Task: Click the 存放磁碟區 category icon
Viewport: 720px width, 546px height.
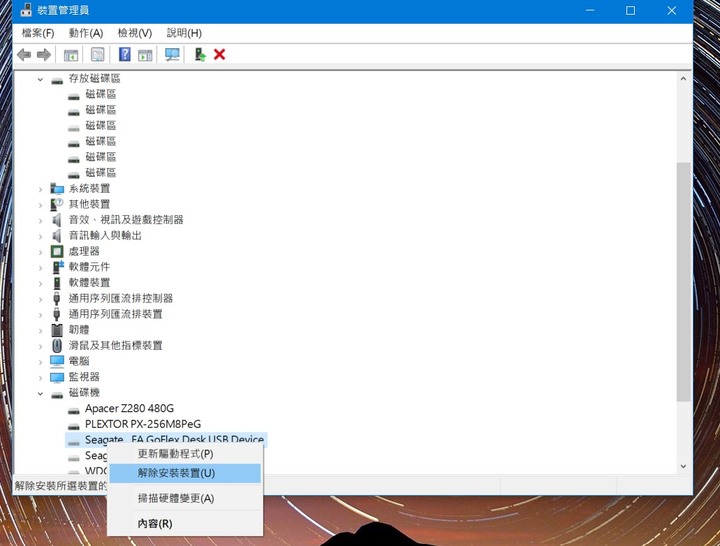Action: pyautogui.click(x=57, y=81)
